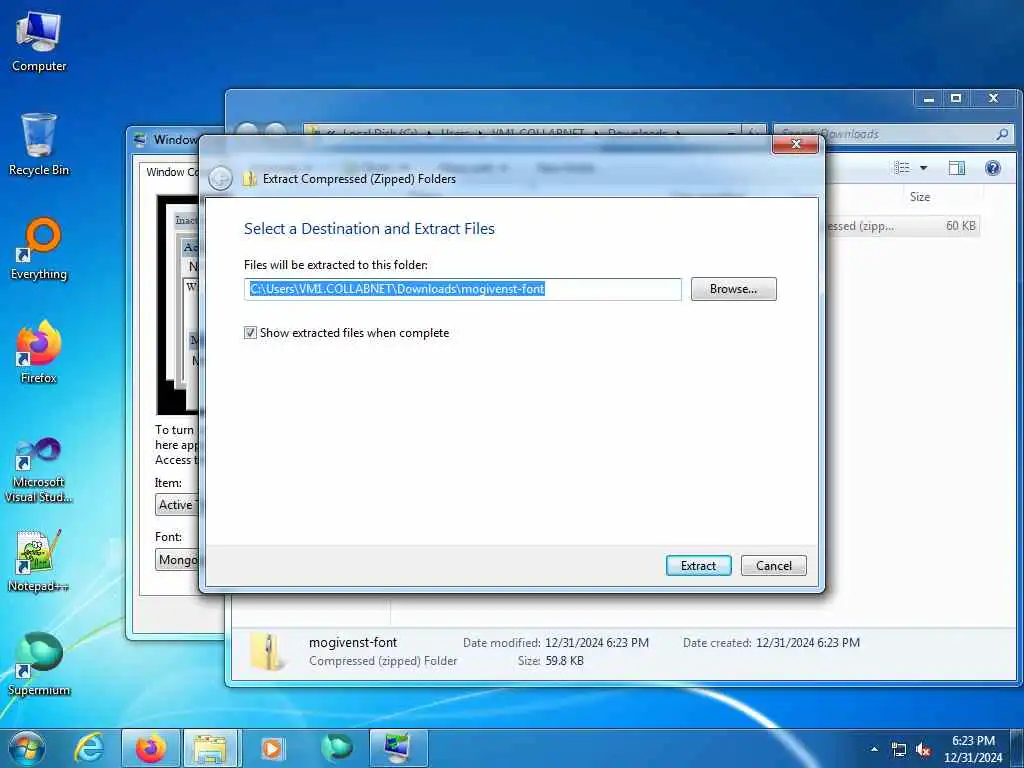Screen dimensions: 1024x768
Task: Cancel the extraction dialog
Action: [773, 566]
